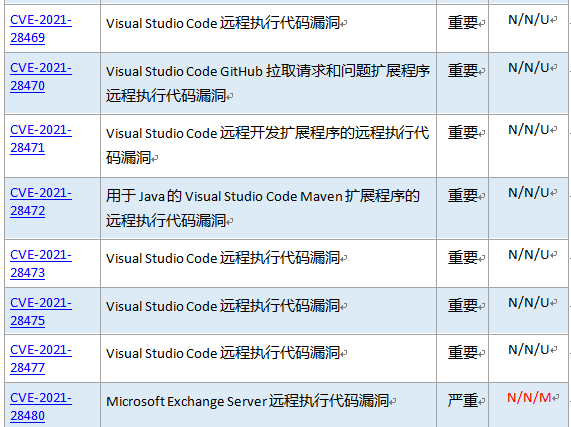Image resolution: width=571 pixels, height=427 pixels.
Task: Open the CVE-2021-28470 link
Action: (41, 77)
